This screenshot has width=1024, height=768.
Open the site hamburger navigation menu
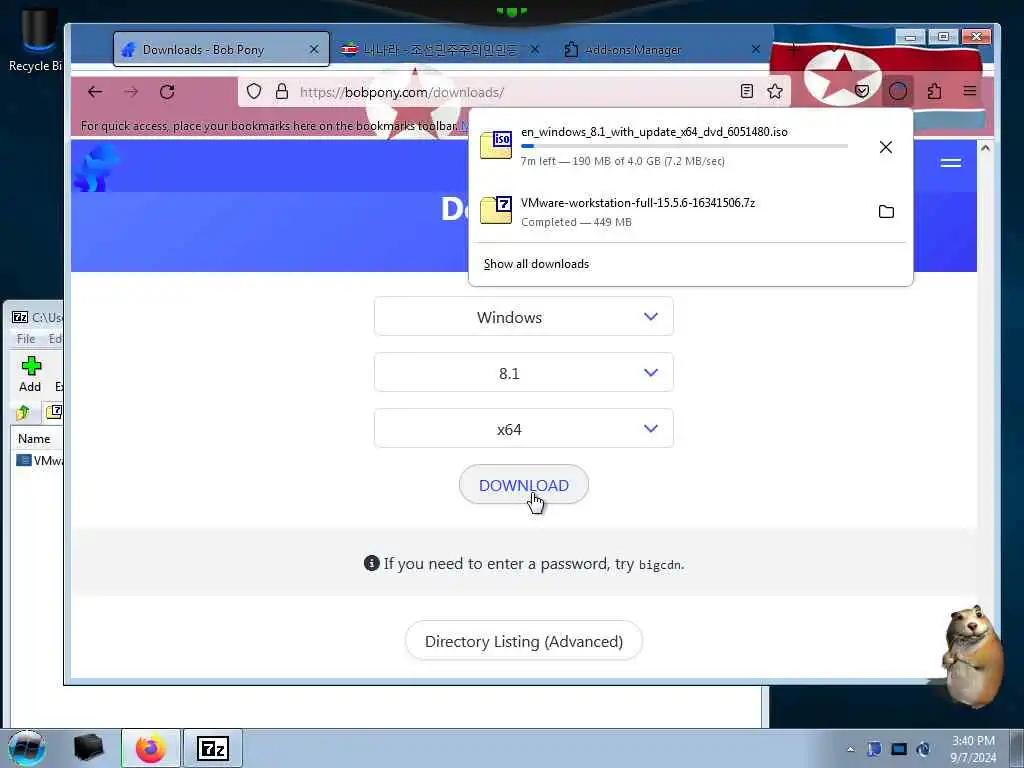(951, 163)
